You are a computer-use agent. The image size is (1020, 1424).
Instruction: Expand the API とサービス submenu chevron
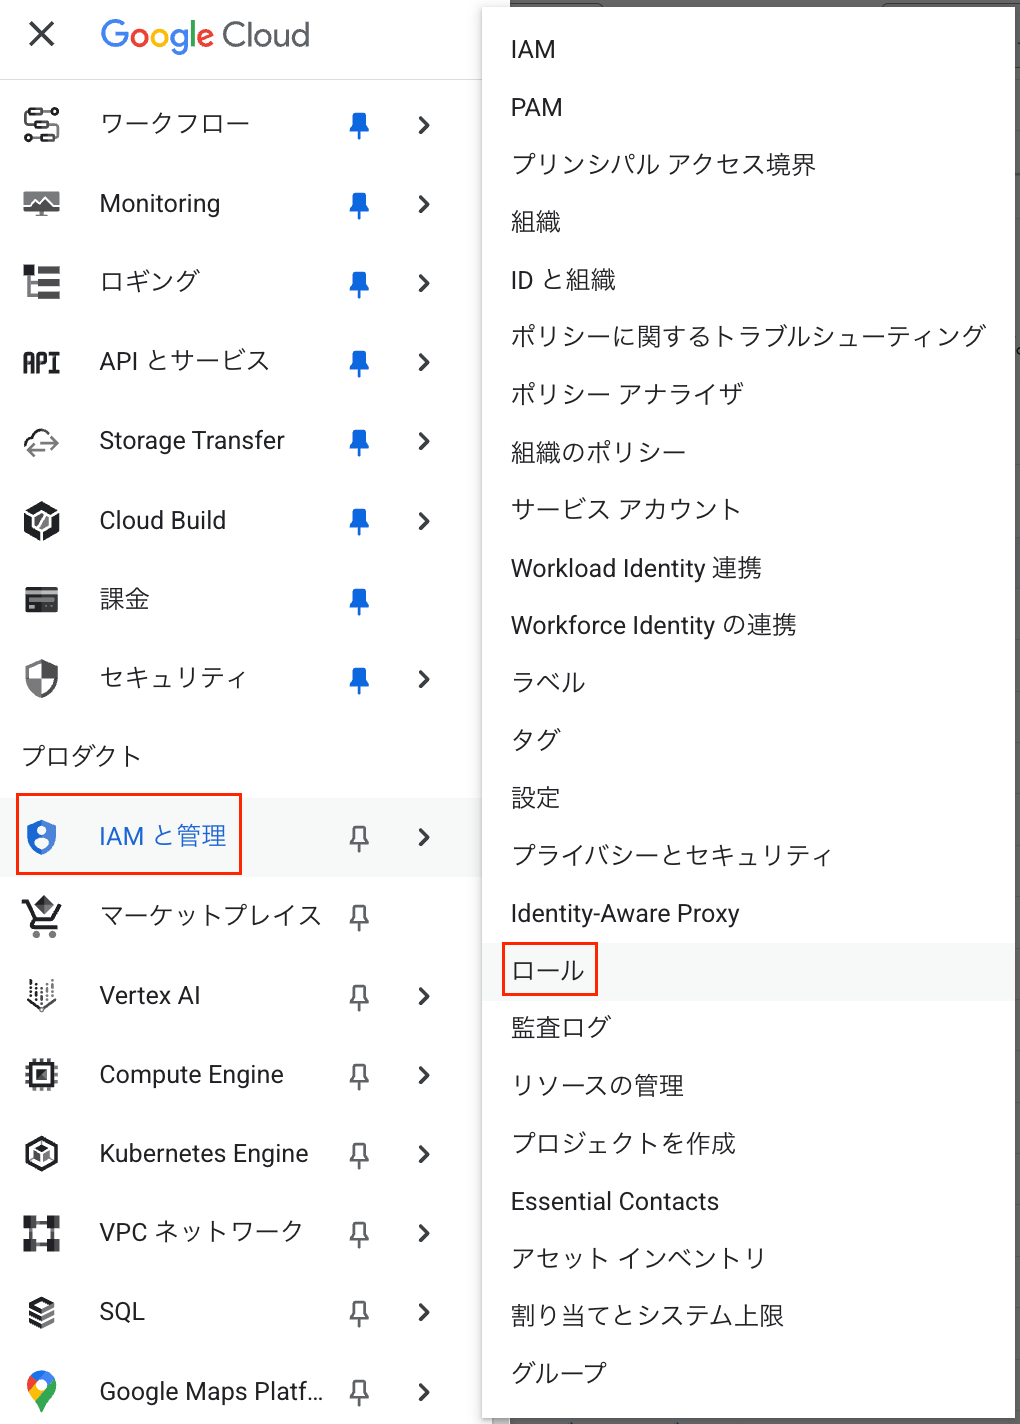point(424,362)
